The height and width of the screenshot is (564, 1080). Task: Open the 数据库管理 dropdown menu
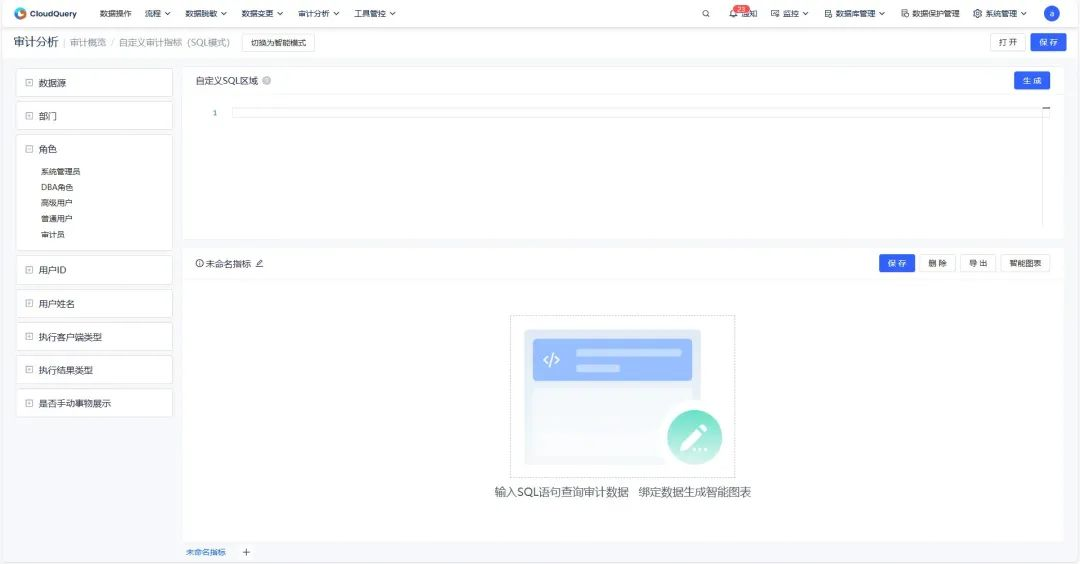coord(855,14)
